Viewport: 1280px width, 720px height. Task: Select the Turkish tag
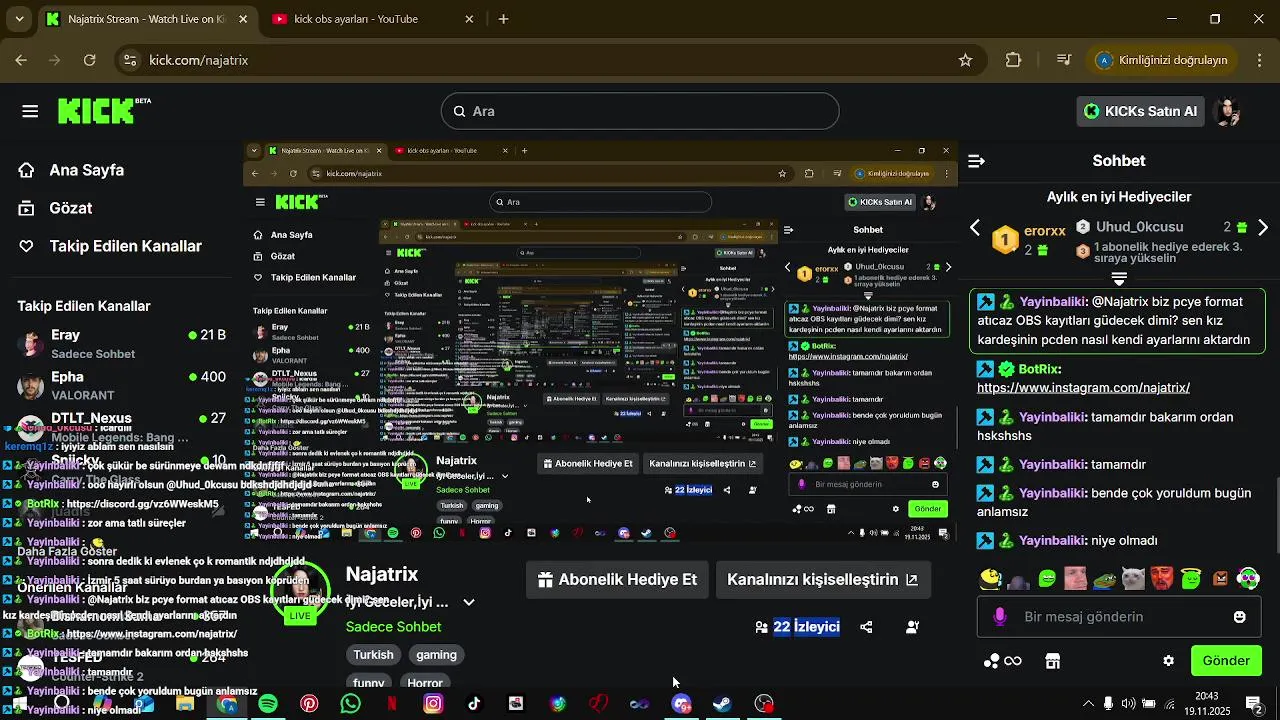tap(373, 655)
